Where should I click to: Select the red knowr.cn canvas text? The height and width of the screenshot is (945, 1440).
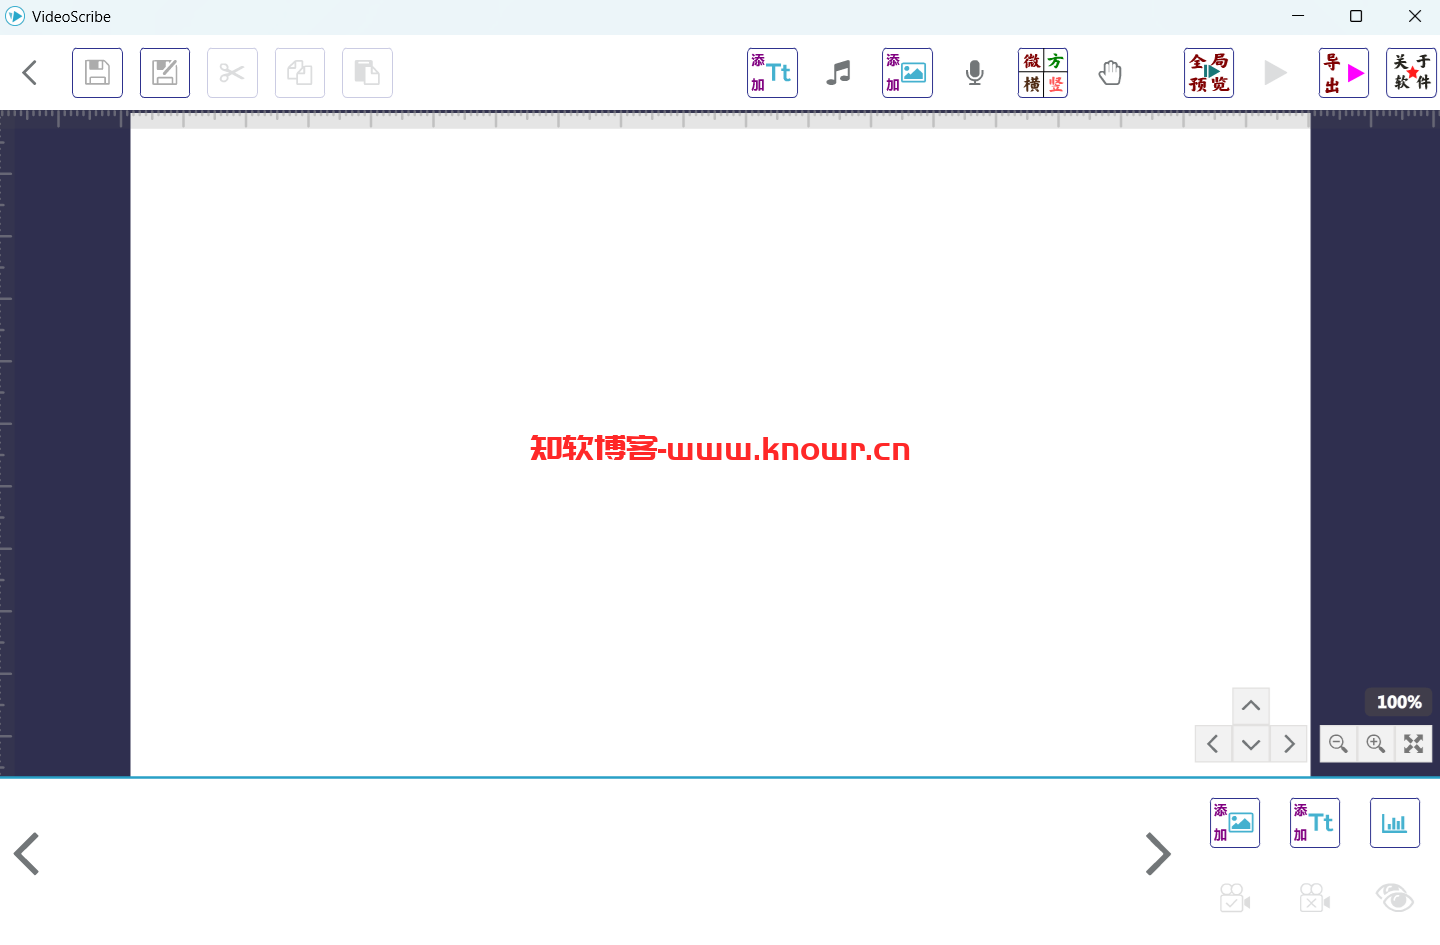coord(720,449)
